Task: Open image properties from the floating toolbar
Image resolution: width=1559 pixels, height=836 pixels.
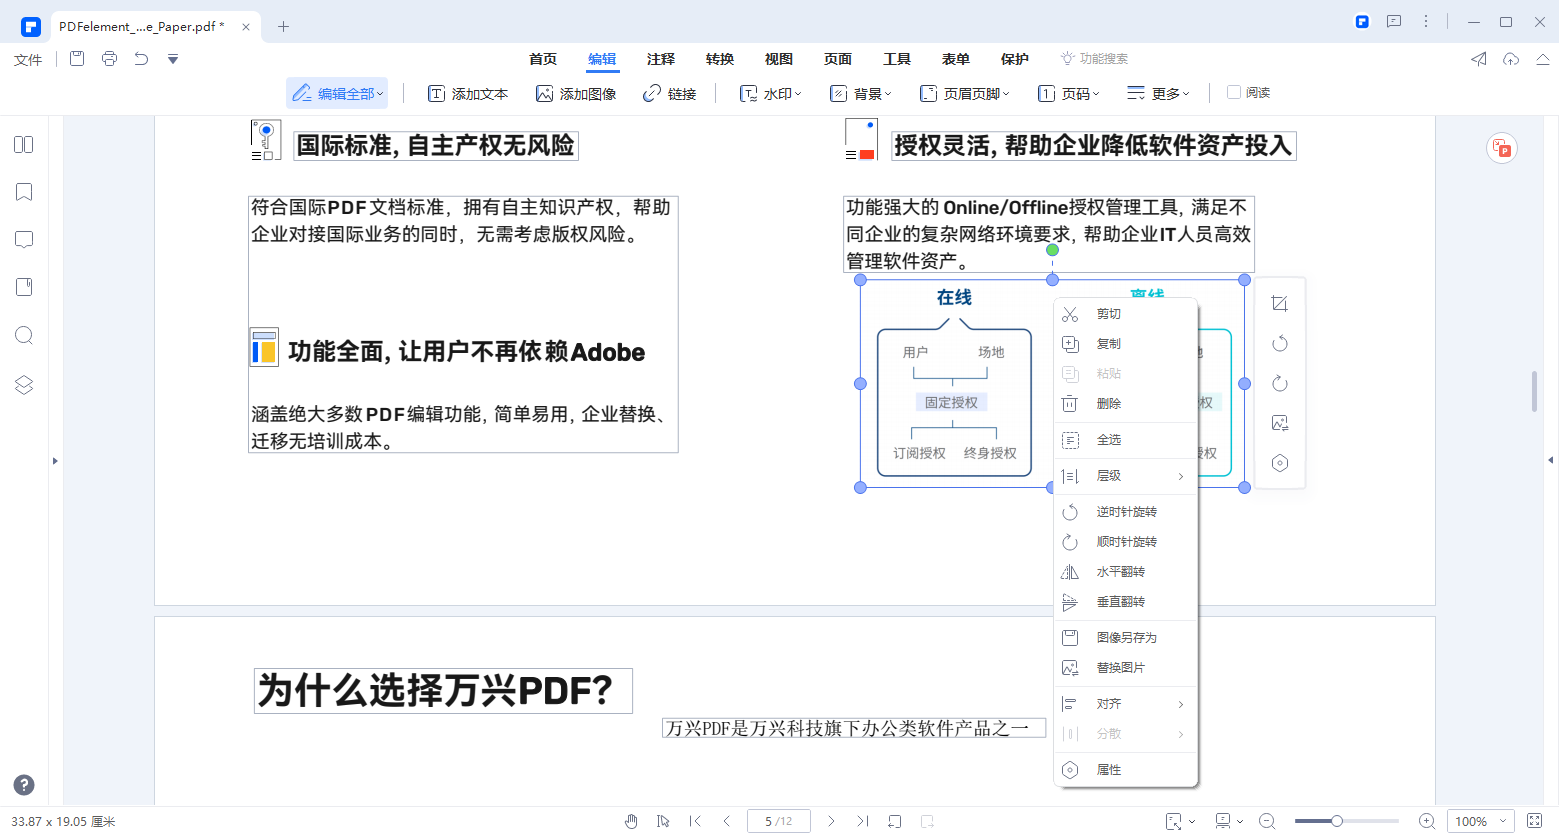Action: tap(1280, 463)
